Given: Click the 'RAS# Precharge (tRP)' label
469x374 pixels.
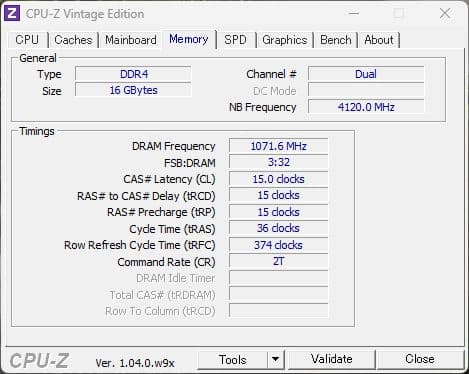Looking at the screenshot, I should 161,212.
